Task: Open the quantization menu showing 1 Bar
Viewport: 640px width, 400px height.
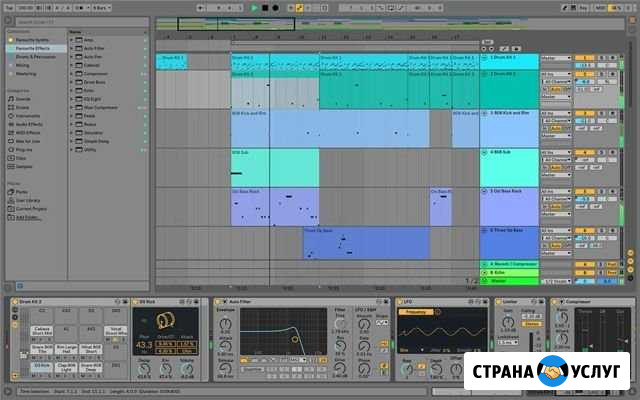Action: tap(101, 8)
